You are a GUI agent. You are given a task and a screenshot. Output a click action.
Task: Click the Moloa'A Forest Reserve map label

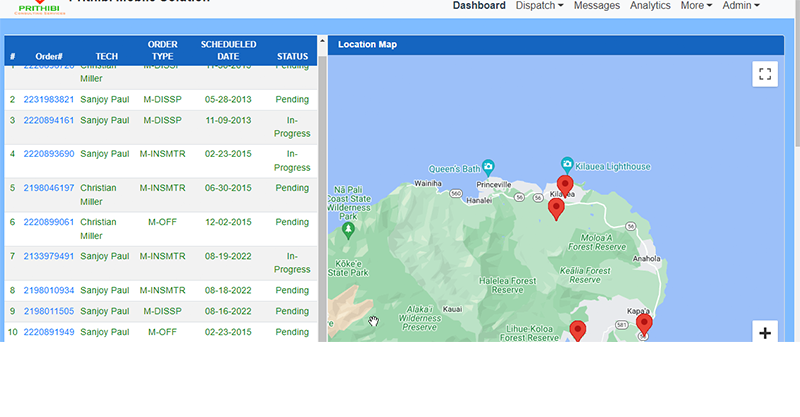[597, 242]
